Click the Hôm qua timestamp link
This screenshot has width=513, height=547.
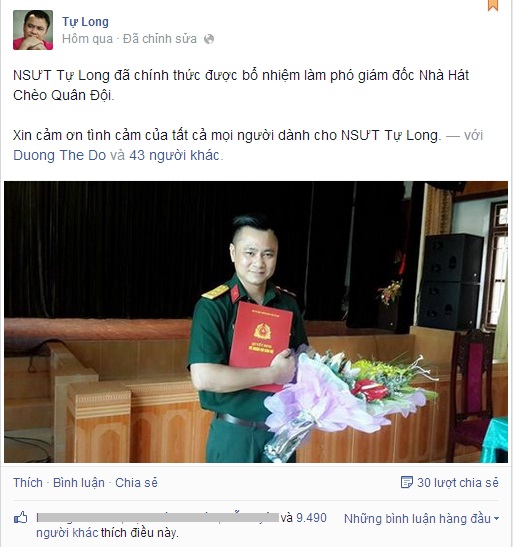coord(88,39)
